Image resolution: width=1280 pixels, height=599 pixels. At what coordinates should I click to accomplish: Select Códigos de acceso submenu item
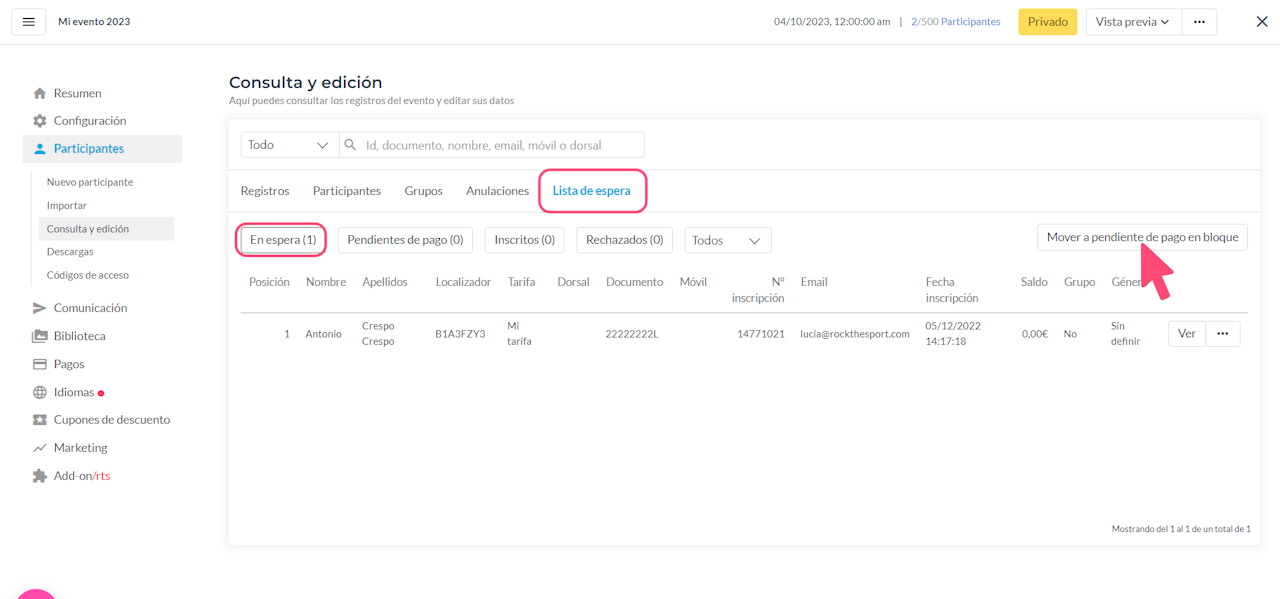(x=88, y=275)
